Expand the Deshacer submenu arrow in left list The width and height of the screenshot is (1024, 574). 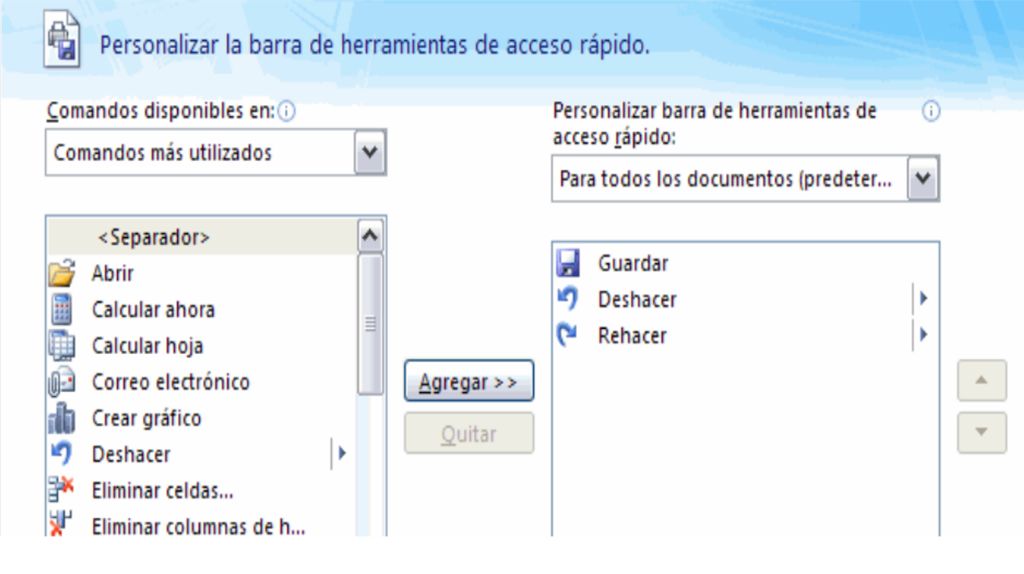(x=341, y=454)
